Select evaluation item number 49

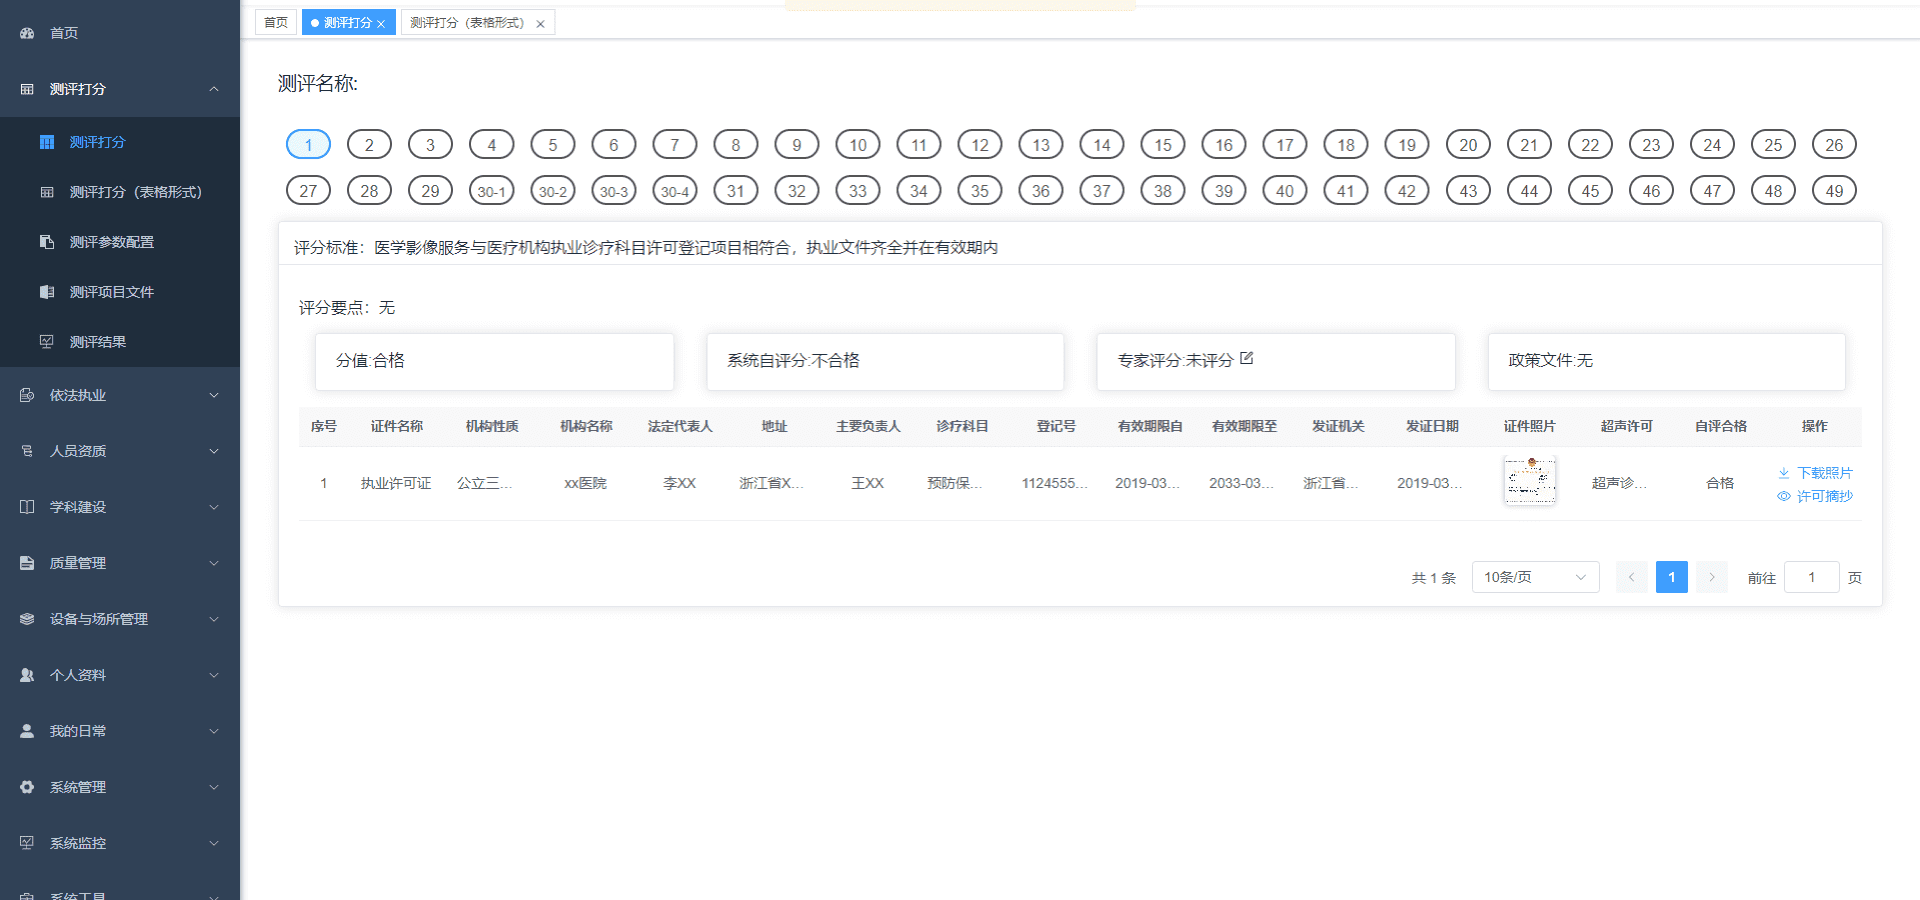1833,191
